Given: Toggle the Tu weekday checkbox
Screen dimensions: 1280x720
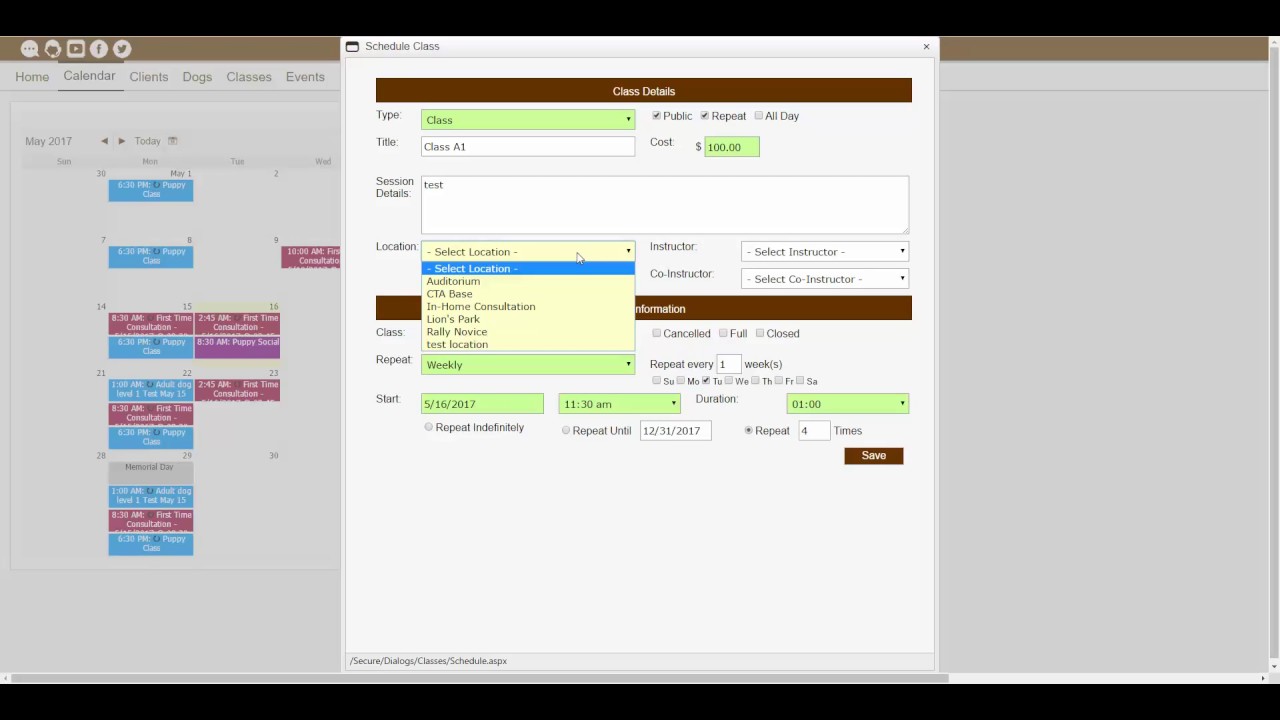Looking at the screenshot, I should click(706, 380).
